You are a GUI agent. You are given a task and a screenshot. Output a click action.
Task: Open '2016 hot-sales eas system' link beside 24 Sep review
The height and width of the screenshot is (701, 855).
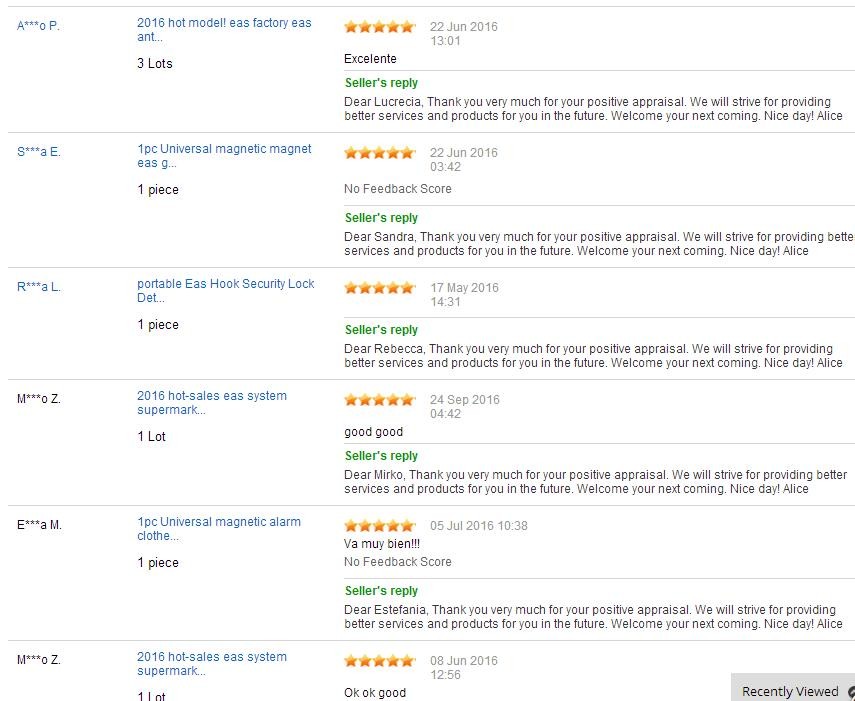pyautogui.click(x=212, y=403)
